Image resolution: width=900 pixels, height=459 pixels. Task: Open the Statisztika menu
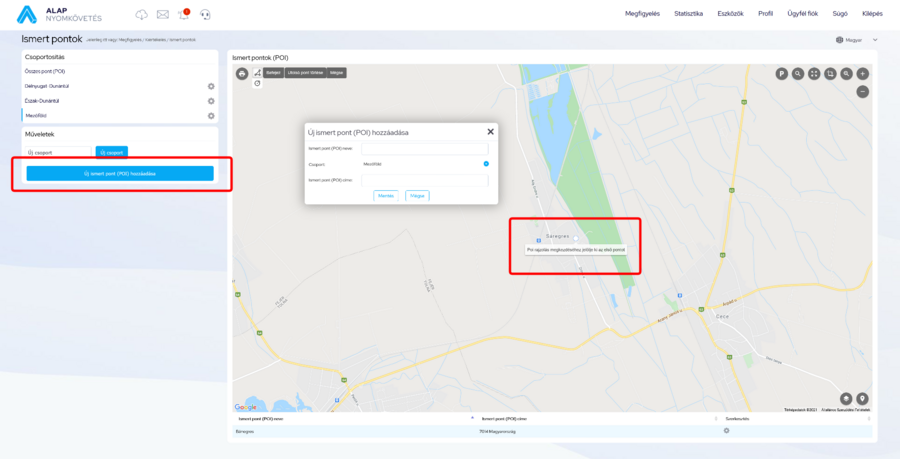click(688, 14)
